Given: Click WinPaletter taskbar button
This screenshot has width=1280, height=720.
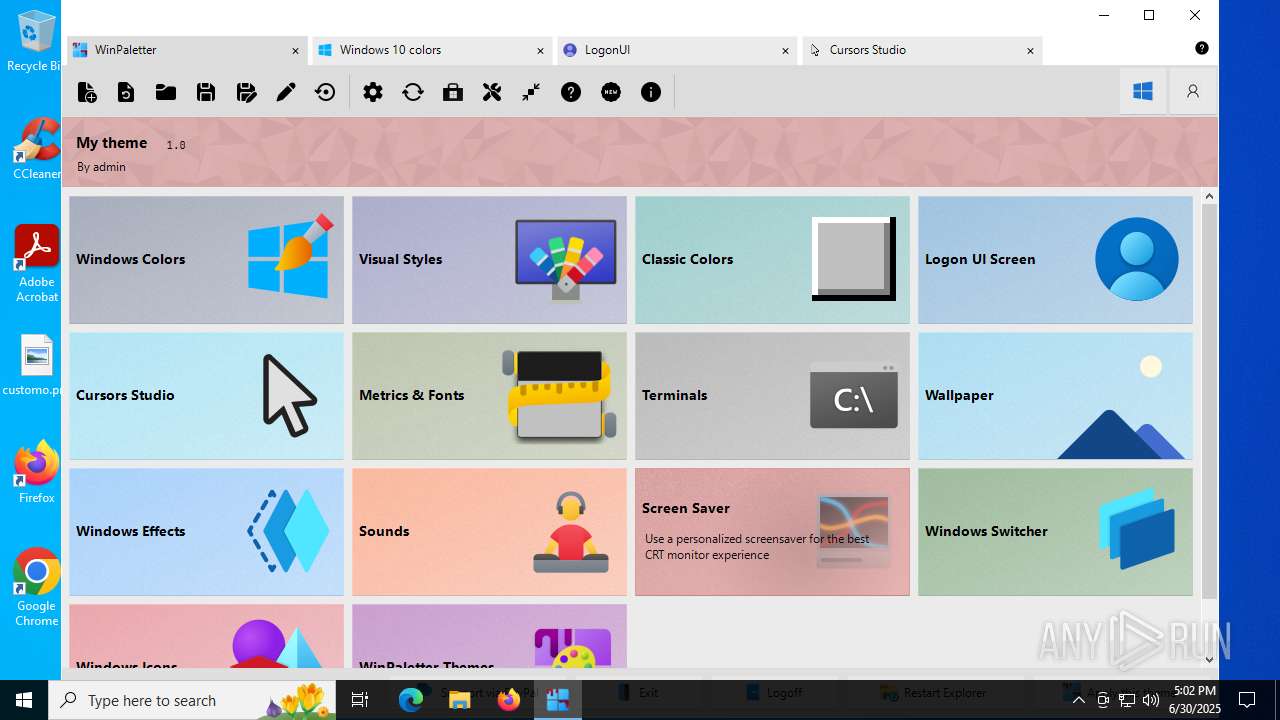Looking at the screenshot, I should coord(558,700).
